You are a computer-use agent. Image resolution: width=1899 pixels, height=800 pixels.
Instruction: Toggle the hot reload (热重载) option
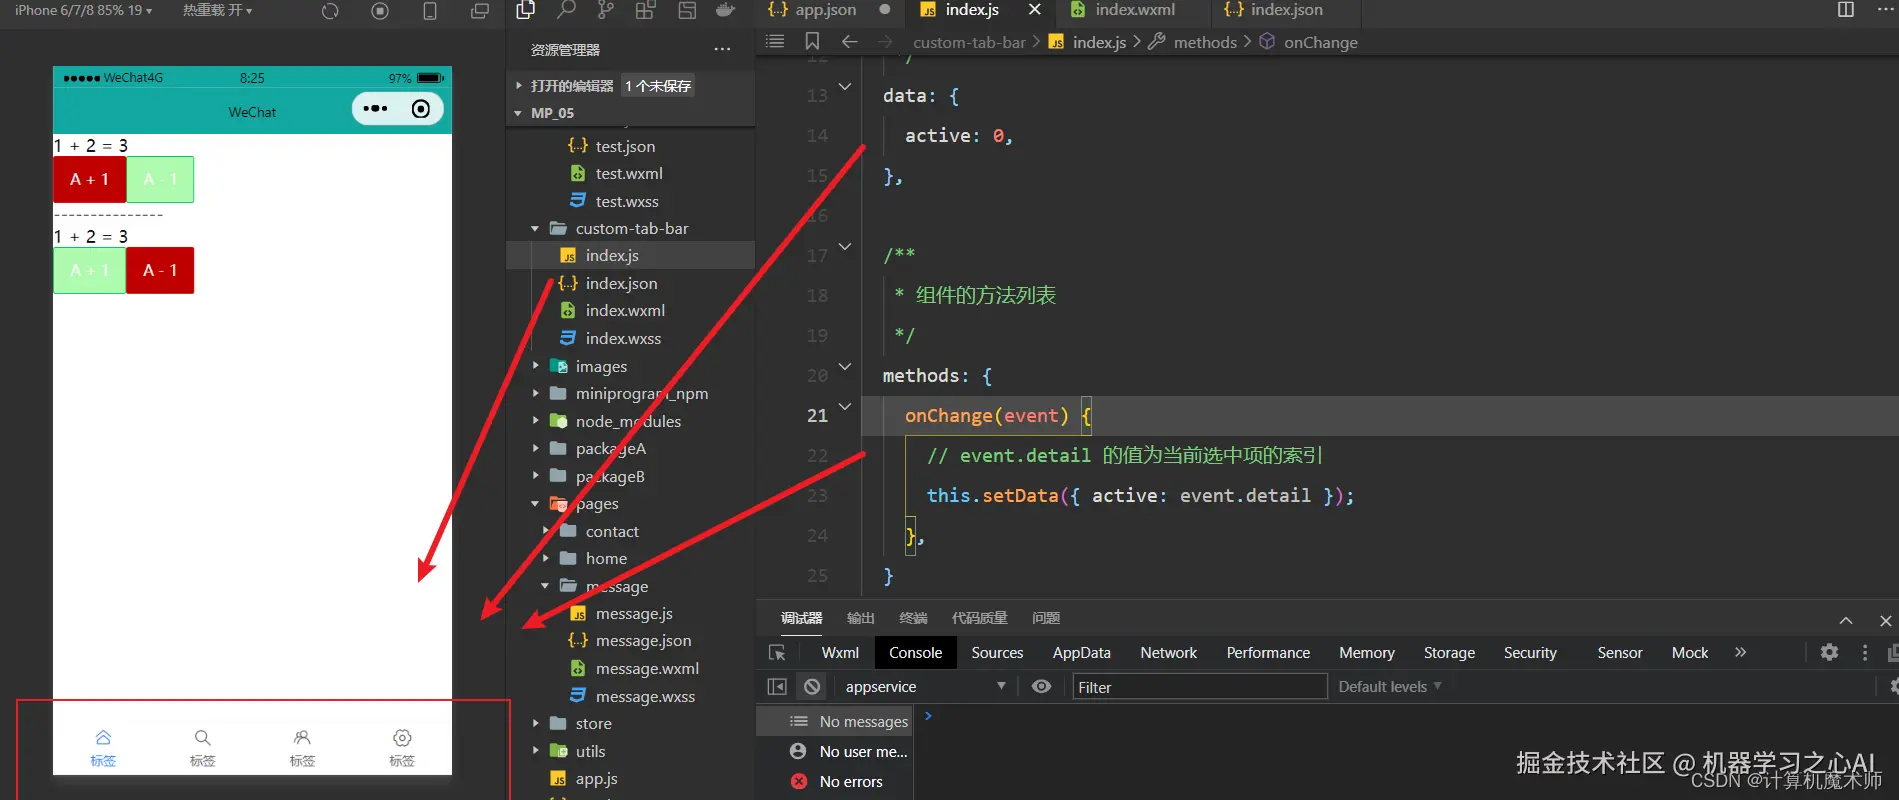click(217, 10)
